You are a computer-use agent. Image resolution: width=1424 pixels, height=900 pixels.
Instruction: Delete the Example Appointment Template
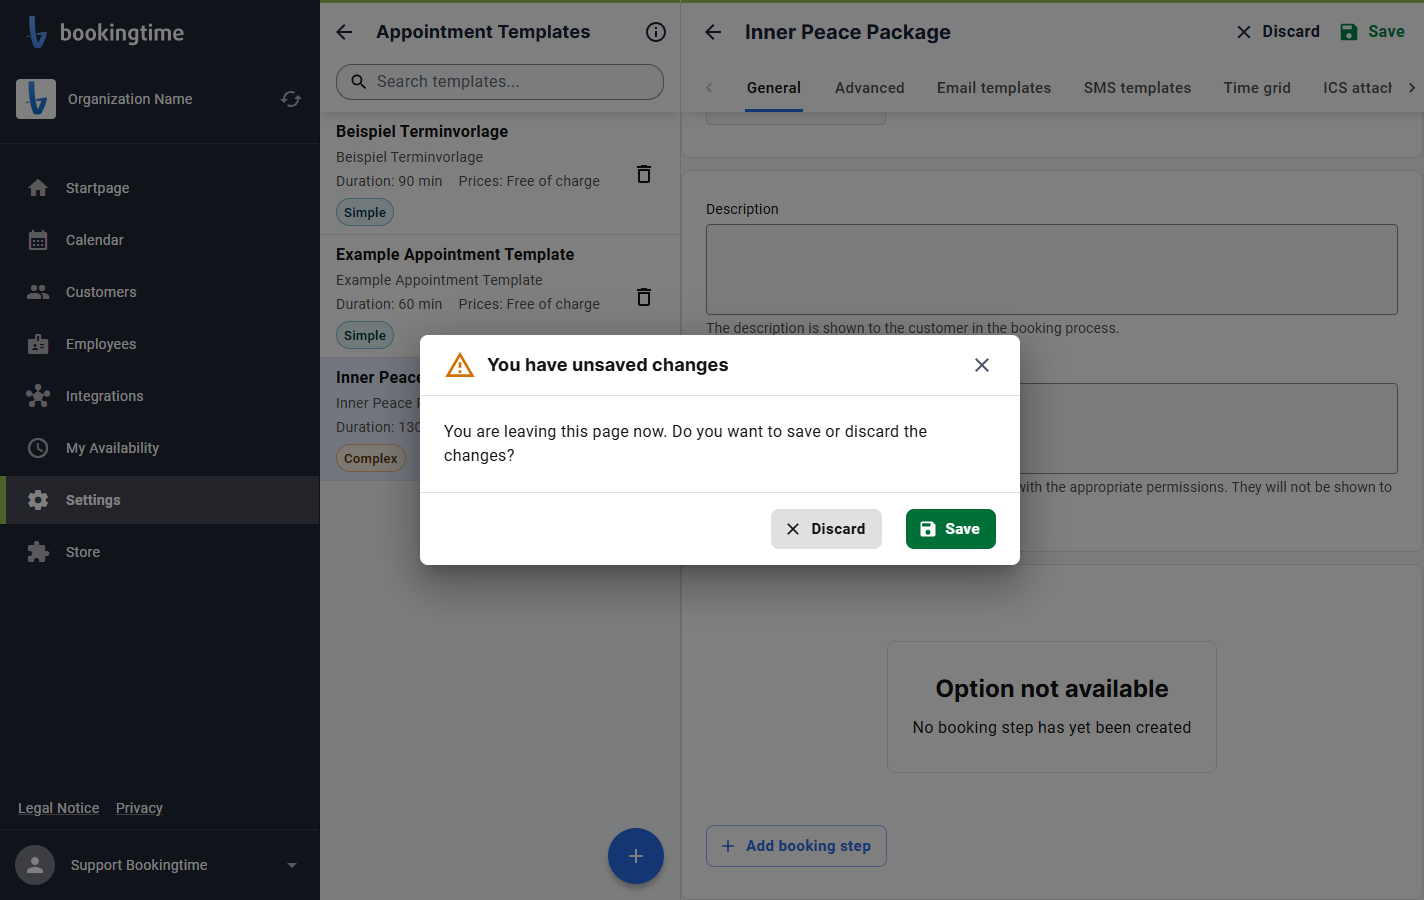coord(644,297)
